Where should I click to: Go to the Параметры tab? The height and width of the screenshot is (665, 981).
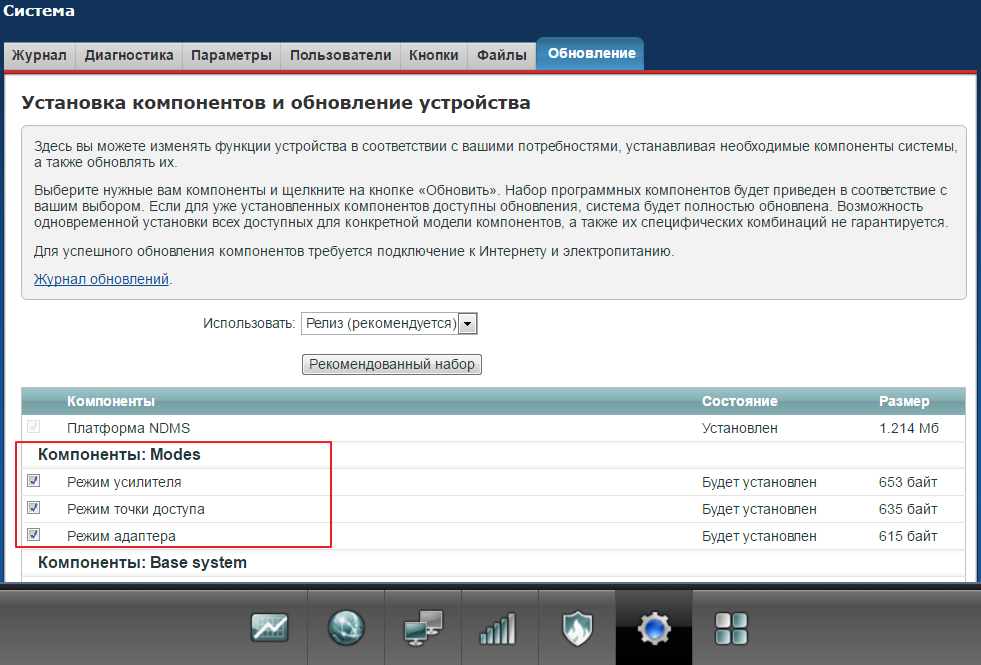[x=231, y=56]
